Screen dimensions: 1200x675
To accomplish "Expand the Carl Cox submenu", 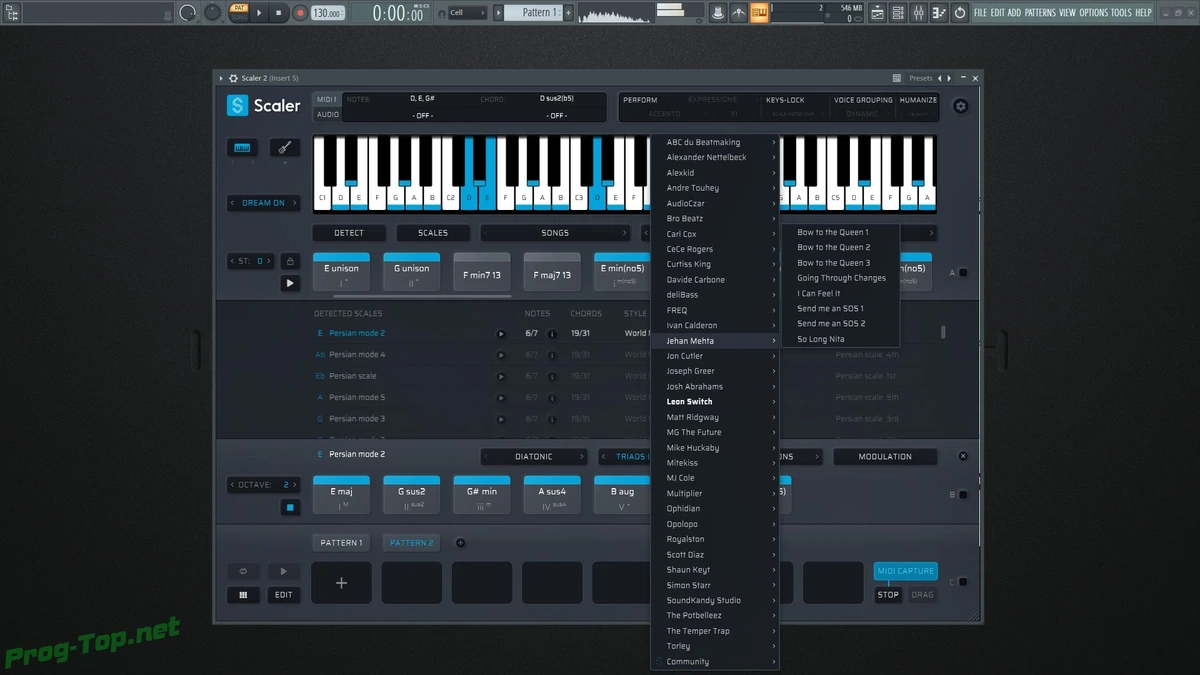I will click(715, 234).
